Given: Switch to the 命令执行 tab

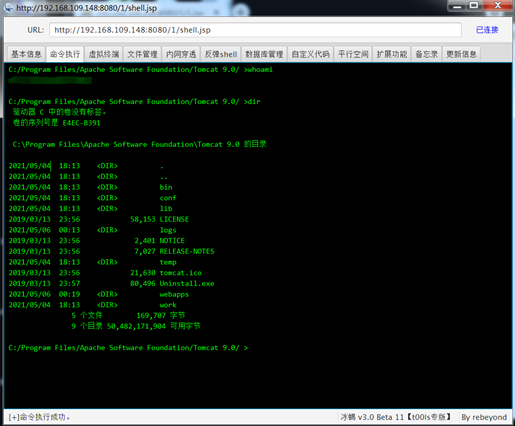Looking at the screenshot, I should [x=65, y=54].
